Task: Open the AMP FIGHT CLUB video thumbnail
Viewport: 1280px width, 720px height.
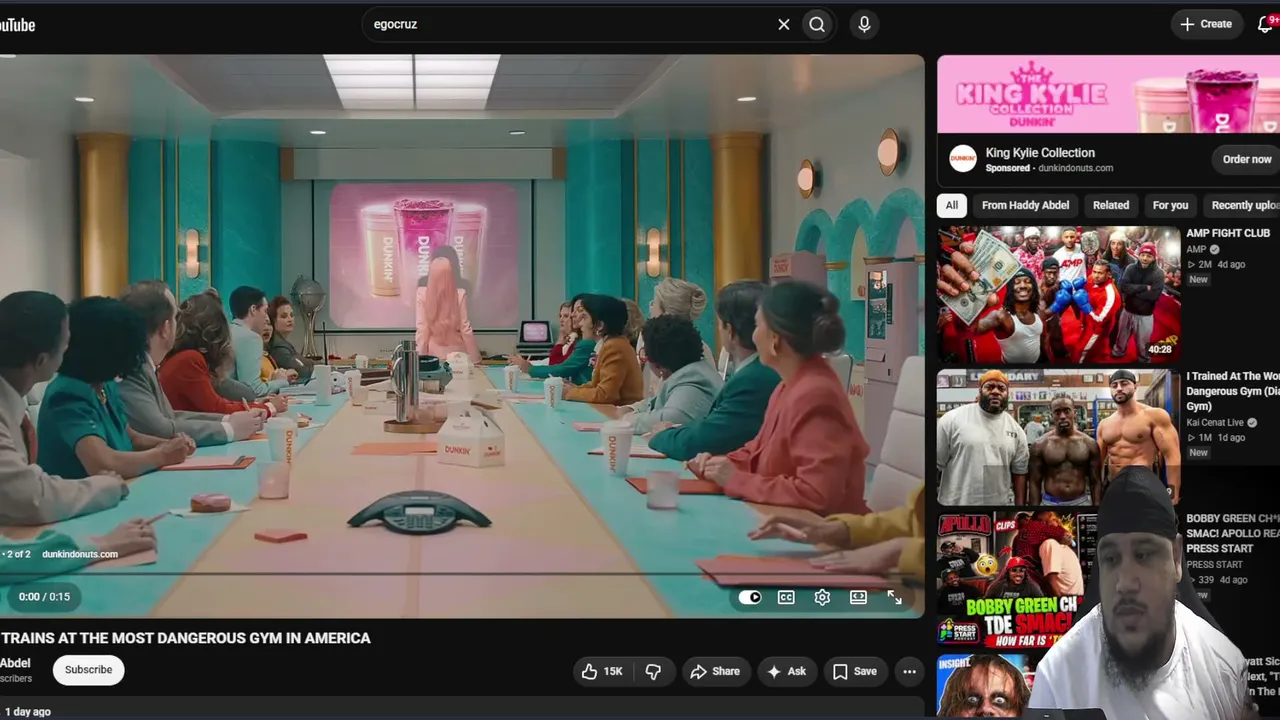Action: [x=1059, y=294]
